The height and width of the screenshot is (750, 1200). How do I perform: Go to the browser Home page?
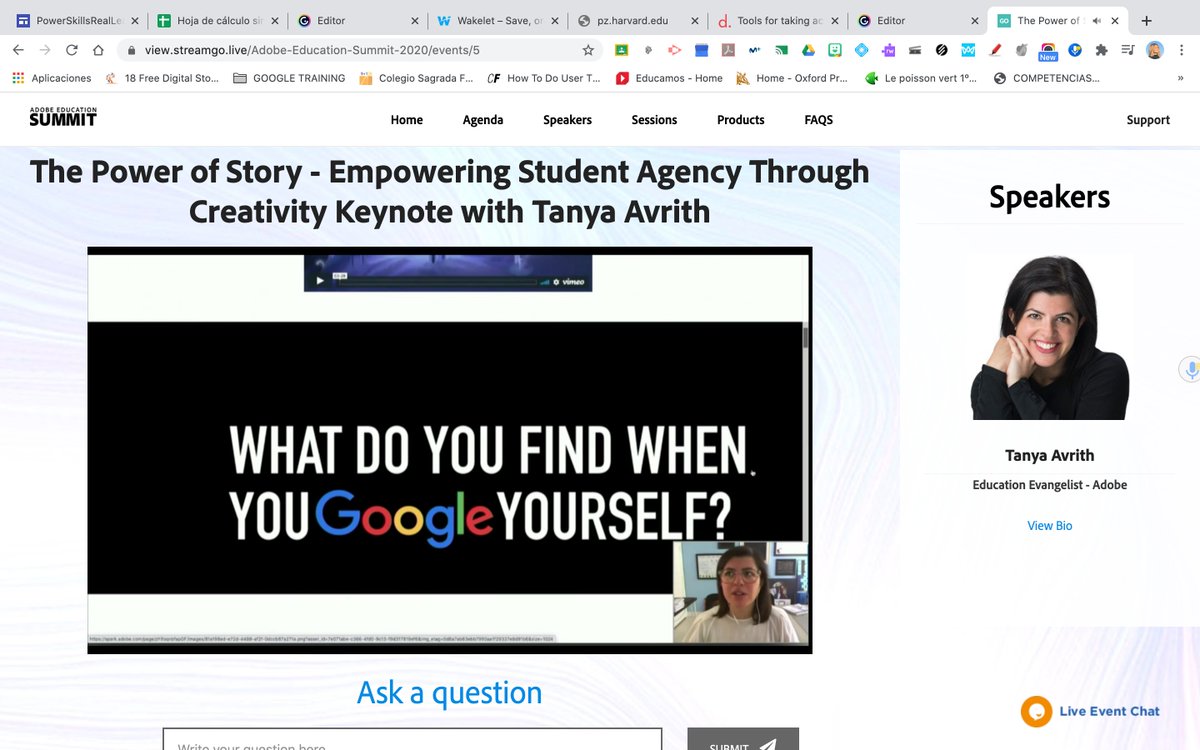[98, 50]
